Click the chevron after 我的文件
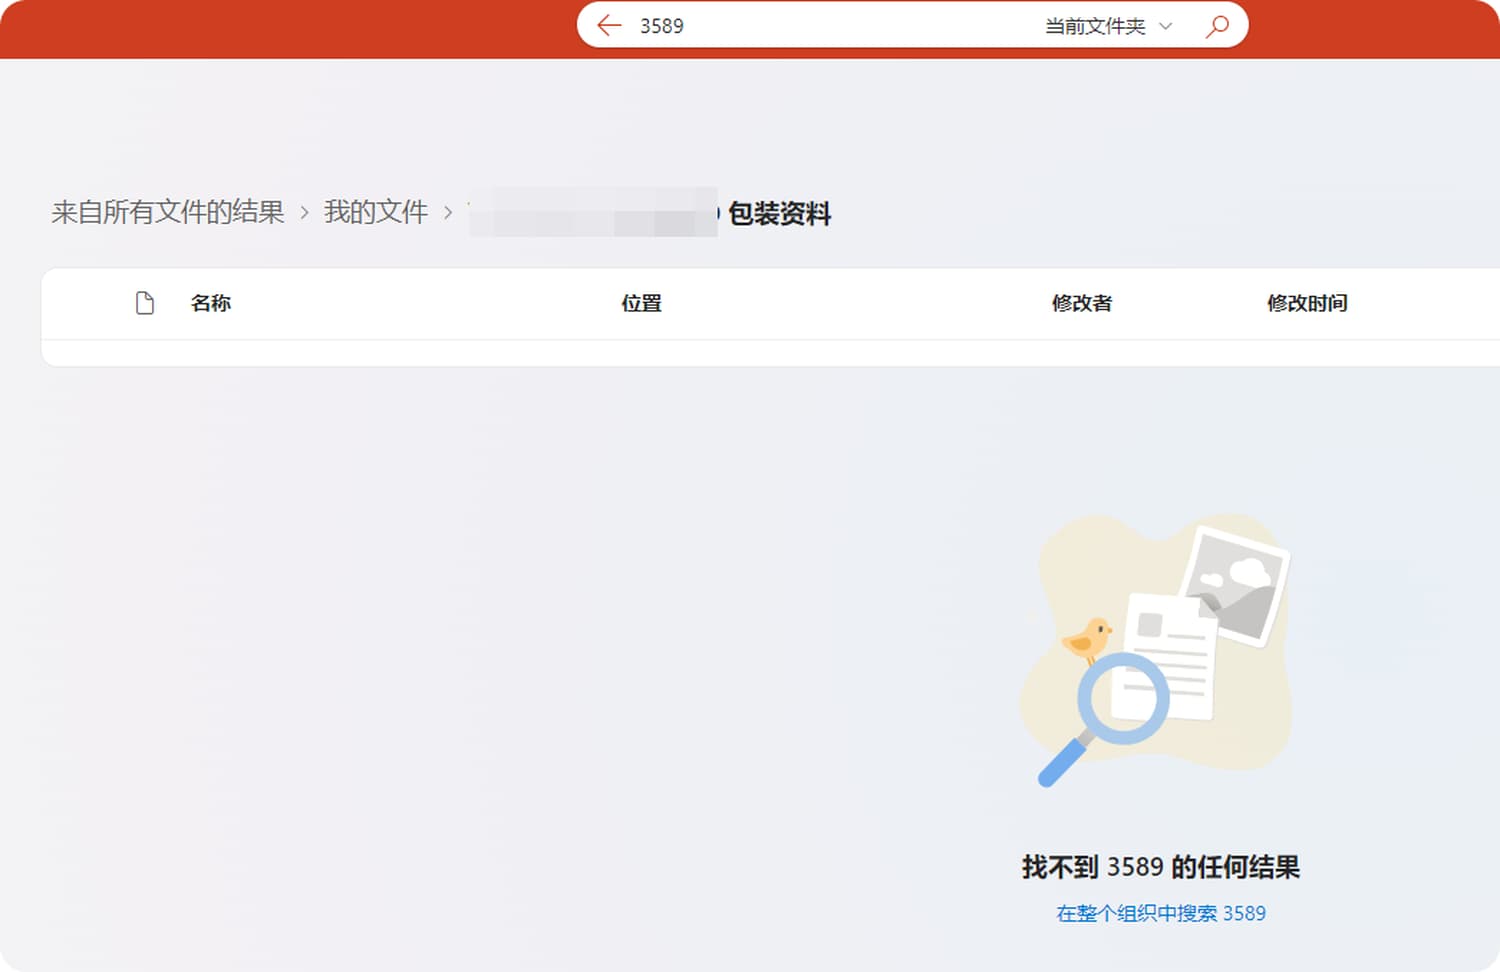 pyautogui.click(x=448, y=213)
